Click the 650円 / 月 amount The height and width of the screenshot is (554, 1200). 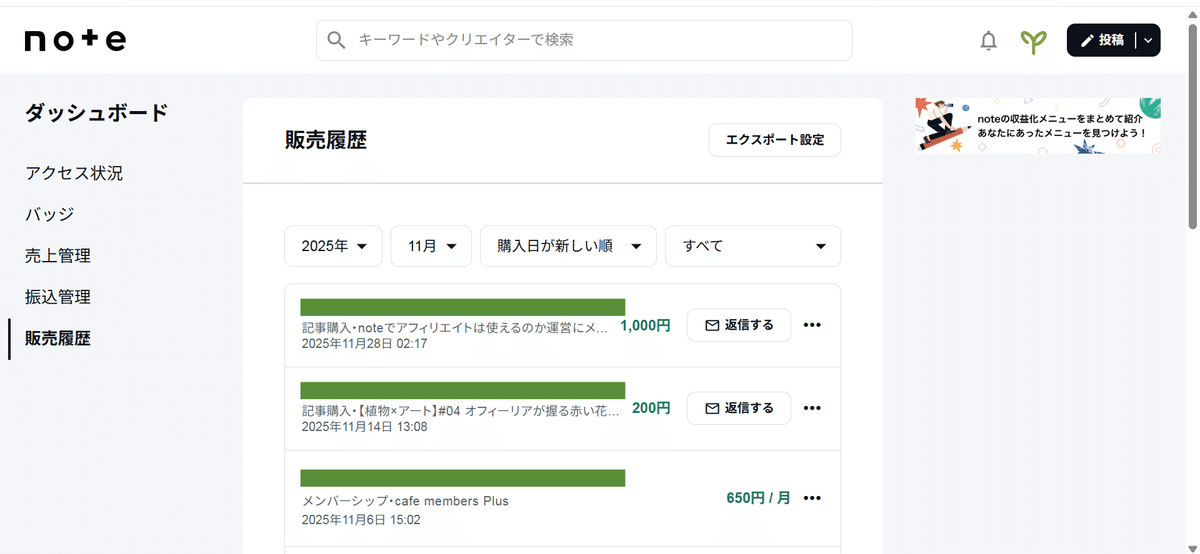point(758,498)
